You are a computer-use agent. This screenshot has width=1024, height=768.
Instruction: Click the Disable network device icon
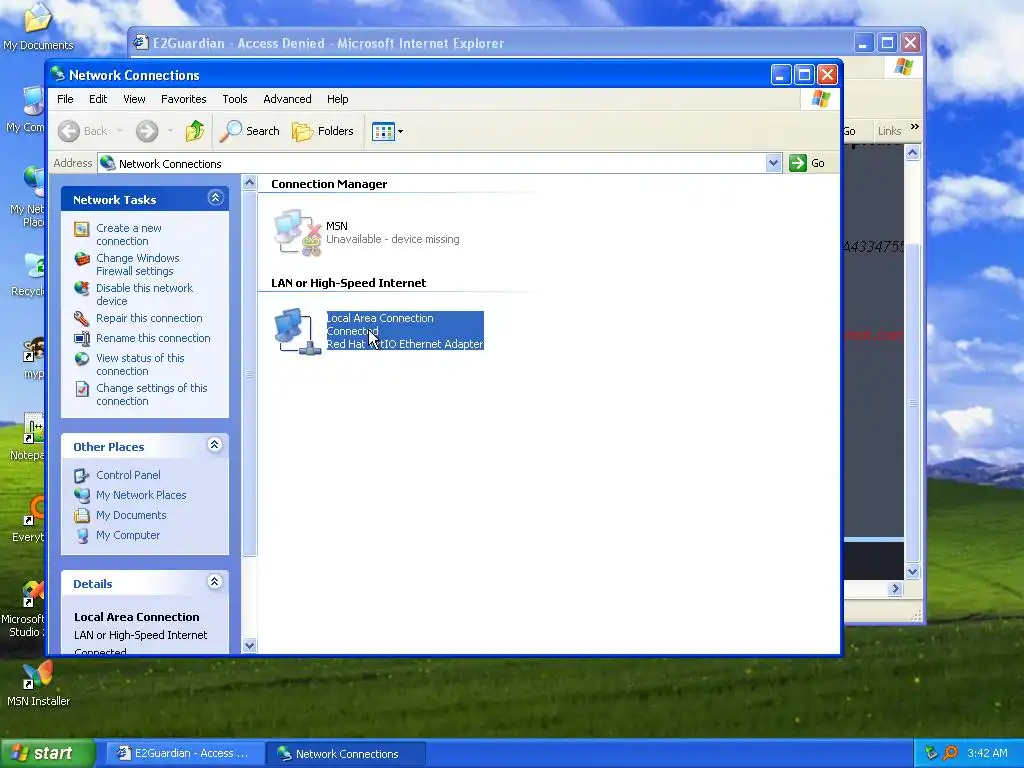pos(82,288)
